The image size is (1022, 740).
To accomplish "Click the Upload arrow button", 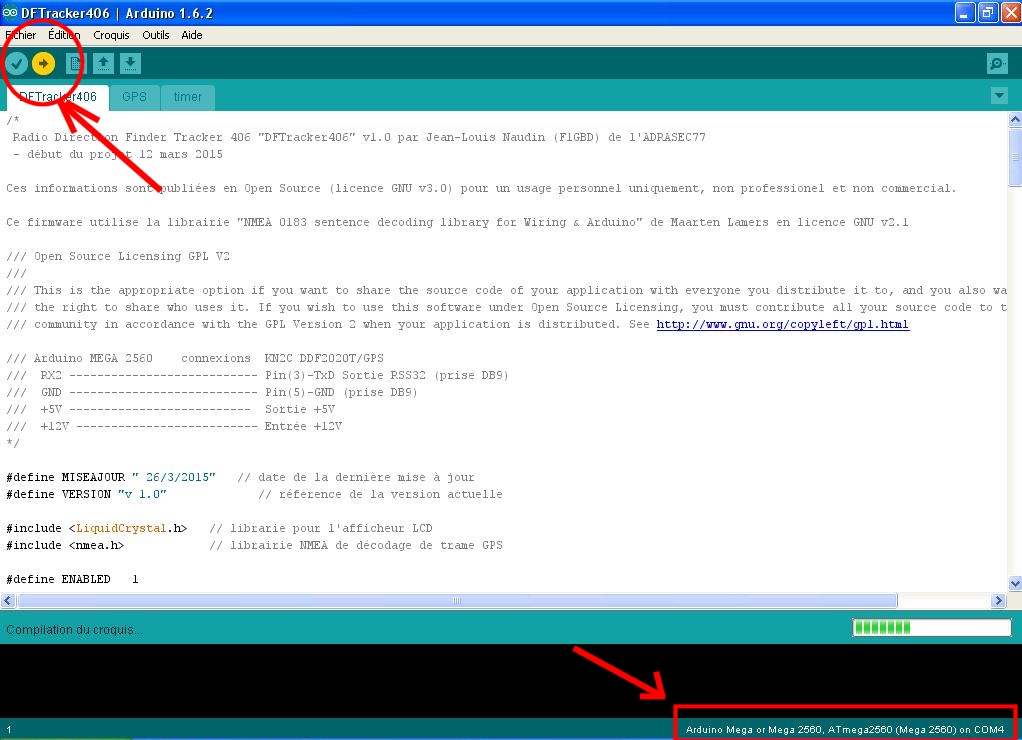I will 44,63.
